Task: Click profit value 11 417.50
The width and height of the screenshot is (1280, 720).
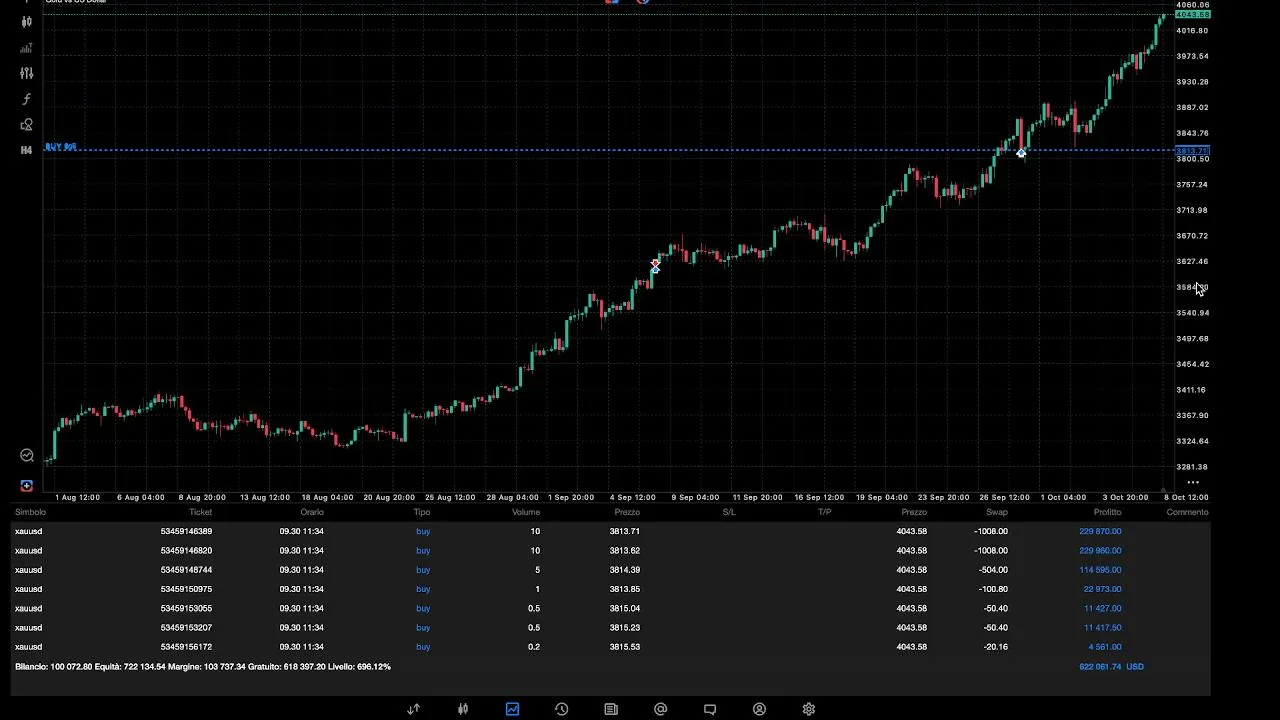Action: 1102,627
